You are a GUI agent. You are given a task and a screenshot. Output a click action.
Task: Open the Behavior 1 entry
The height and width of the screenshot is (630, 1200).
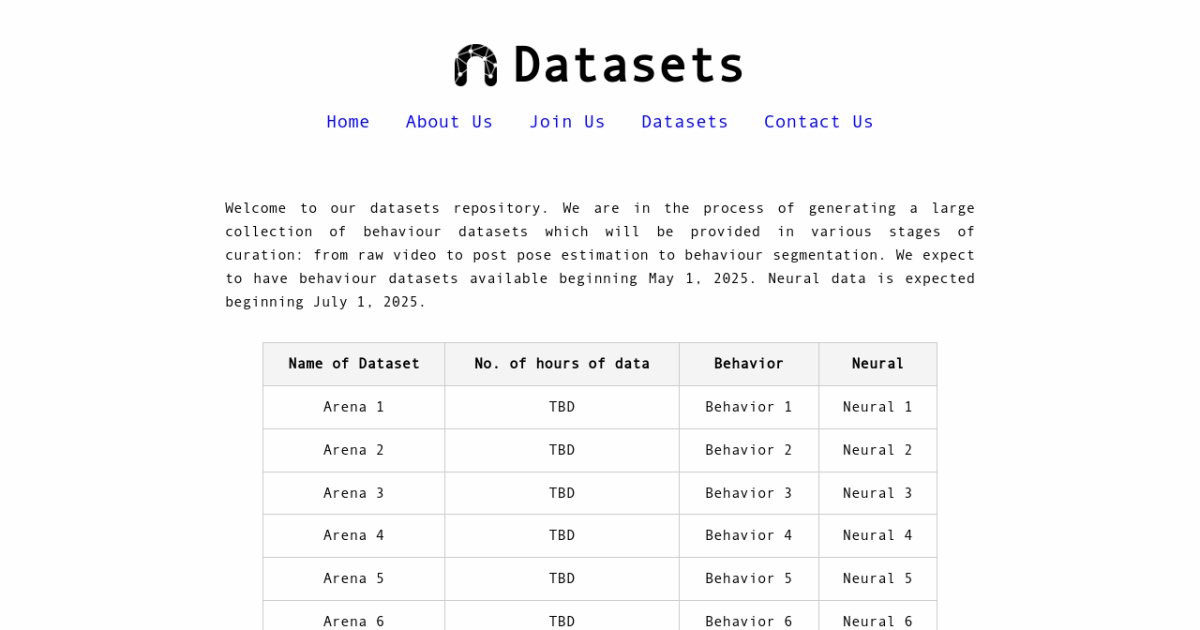pyautogui.click(x=749, y=407)
